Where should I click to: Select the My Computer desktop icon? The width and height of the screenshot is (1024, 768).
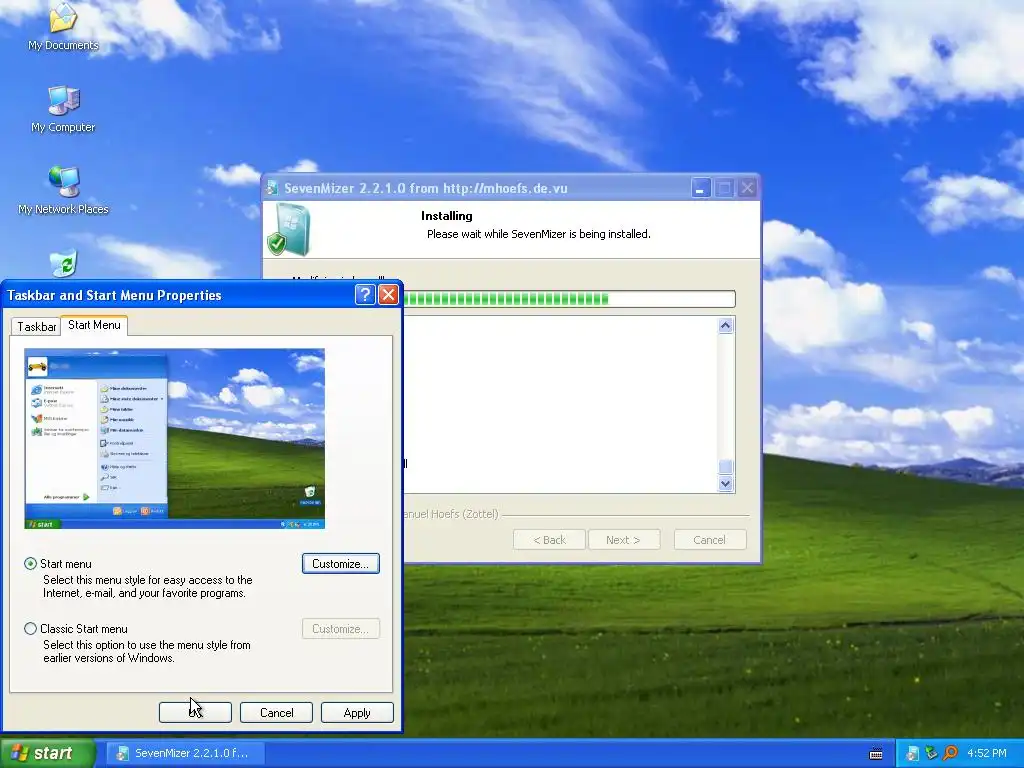pos(63,109)
